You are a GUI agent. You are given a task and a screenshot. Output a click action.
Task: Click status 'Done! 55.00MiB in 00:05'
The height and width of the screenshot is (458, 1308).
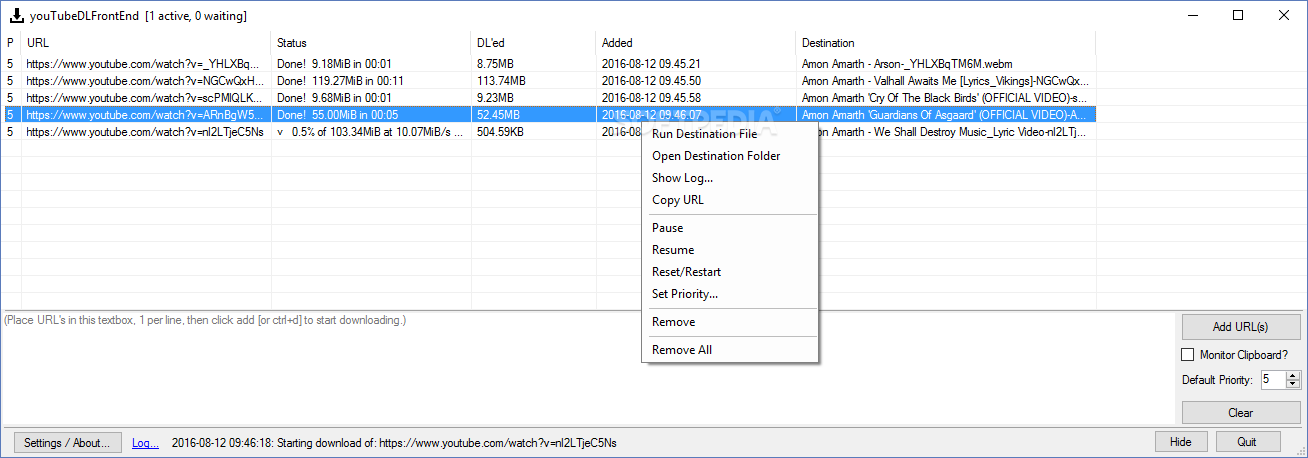tap(337, 115)
